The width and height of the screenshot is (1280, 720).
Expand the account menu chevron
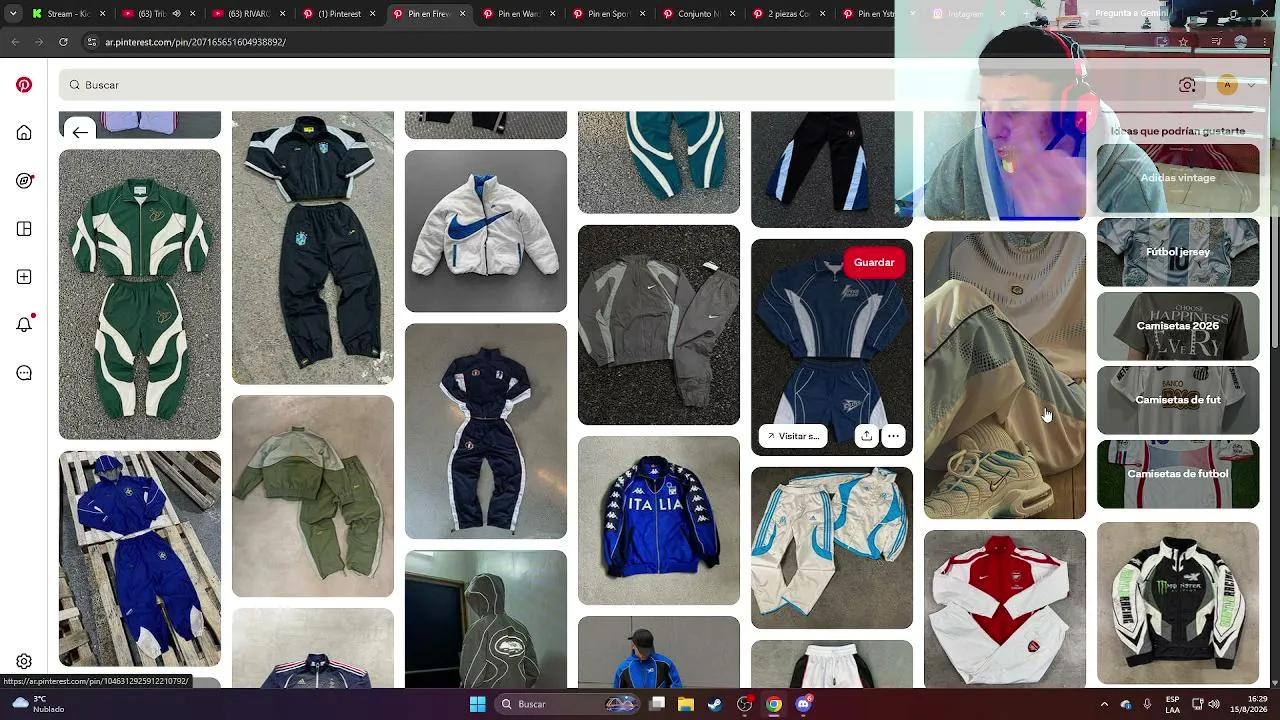[x=1251, y=85]
